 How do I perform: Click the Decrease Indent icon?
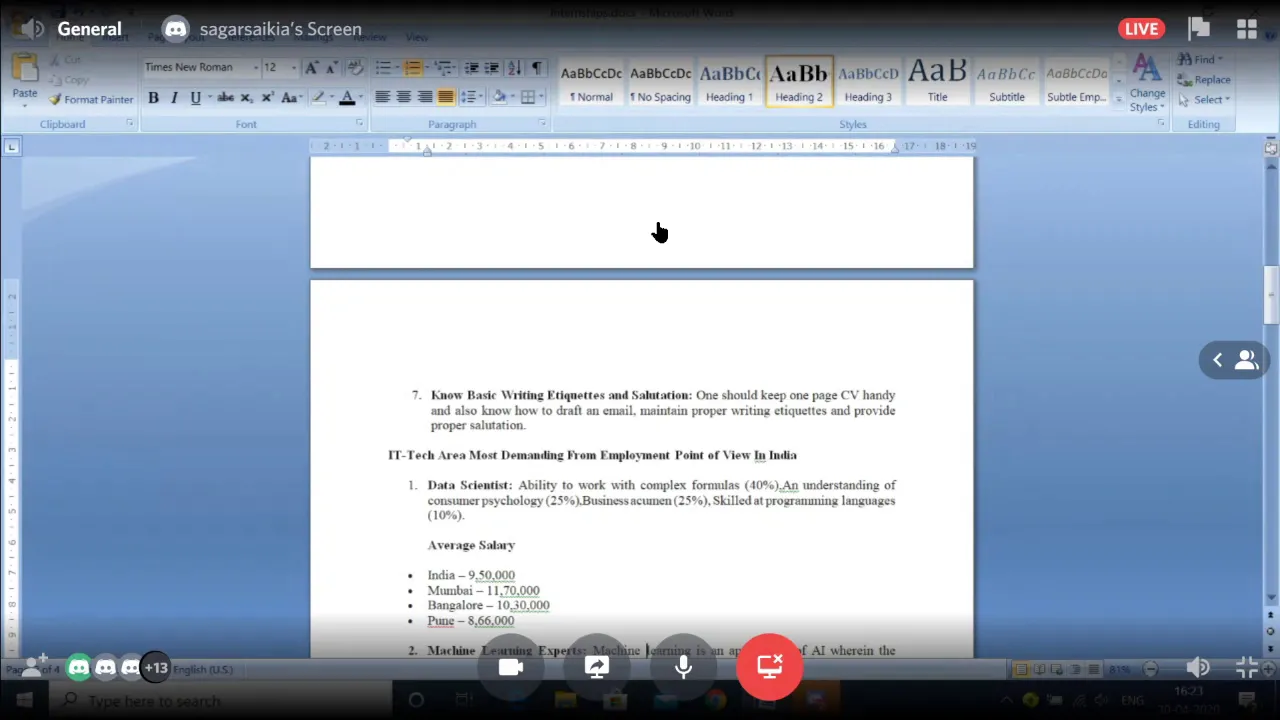(472, 67)
